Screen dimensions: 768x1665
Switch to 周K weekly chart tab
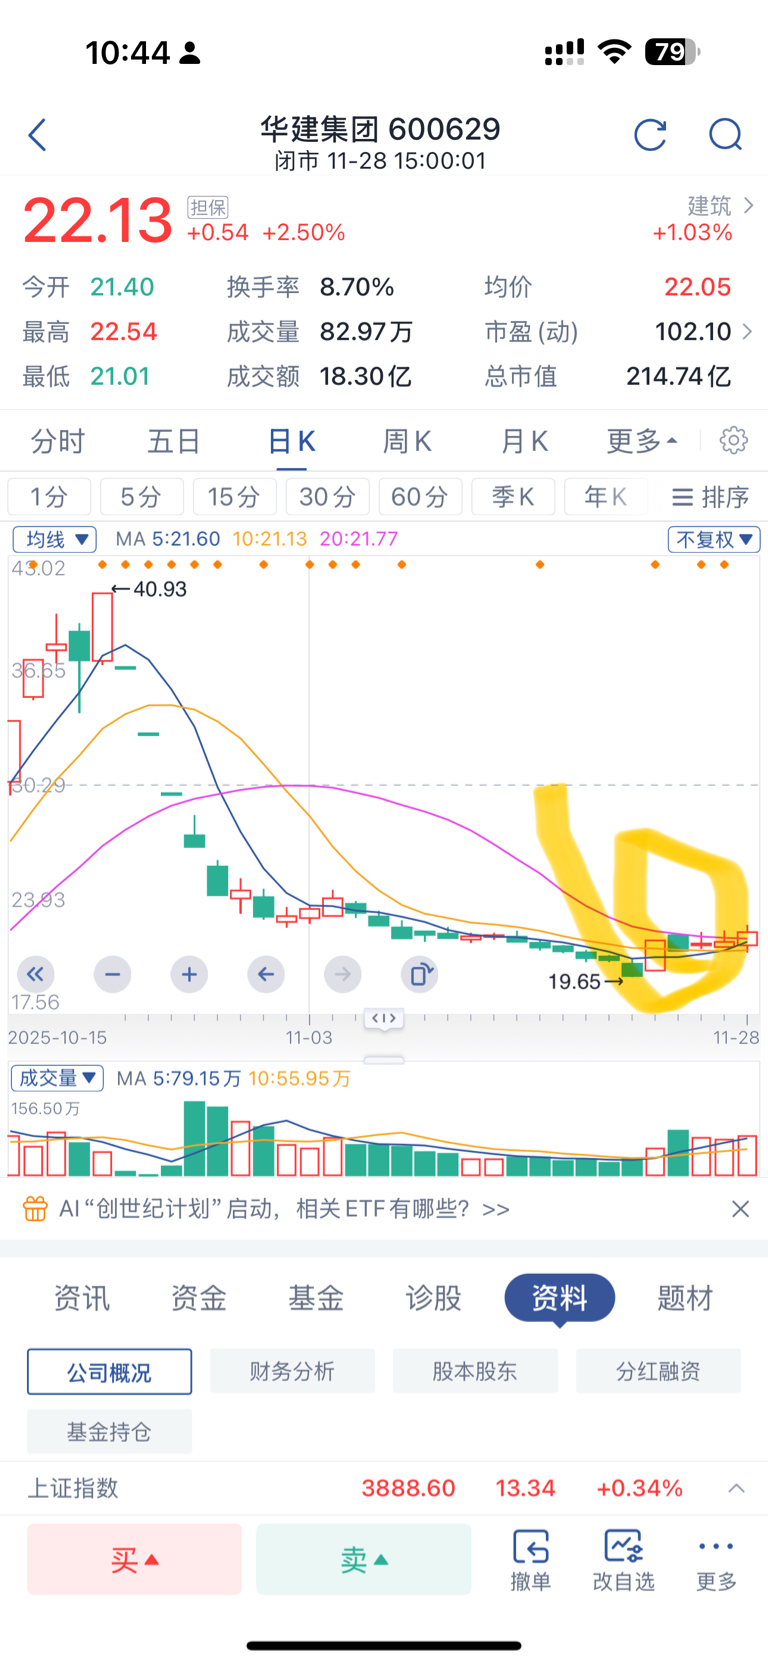pos(407,441)
